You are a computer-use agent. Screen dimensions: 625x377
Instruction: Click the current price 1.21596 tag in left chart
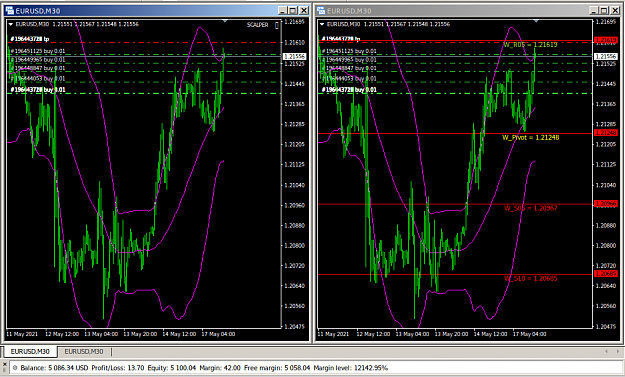(x=295, y=57)
